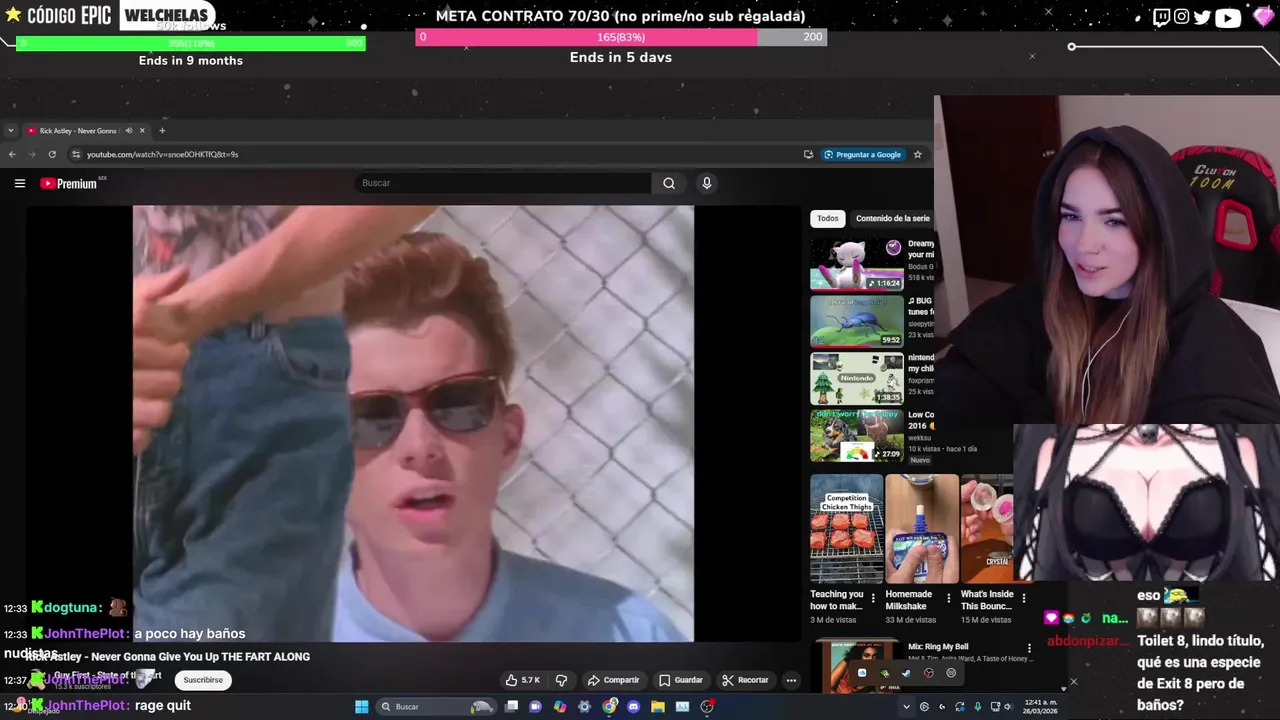Image resolution: width=1280 pixels, height=720 pixels.
Task: Expand hidden system tray icons chevron
Action: pos(906,707)
